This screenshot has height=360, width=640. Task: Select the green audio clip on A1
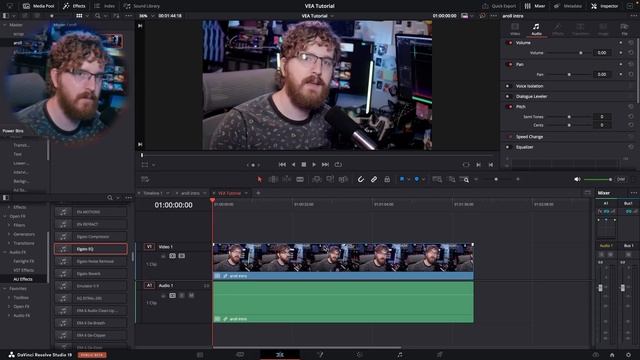click(343, 302)
